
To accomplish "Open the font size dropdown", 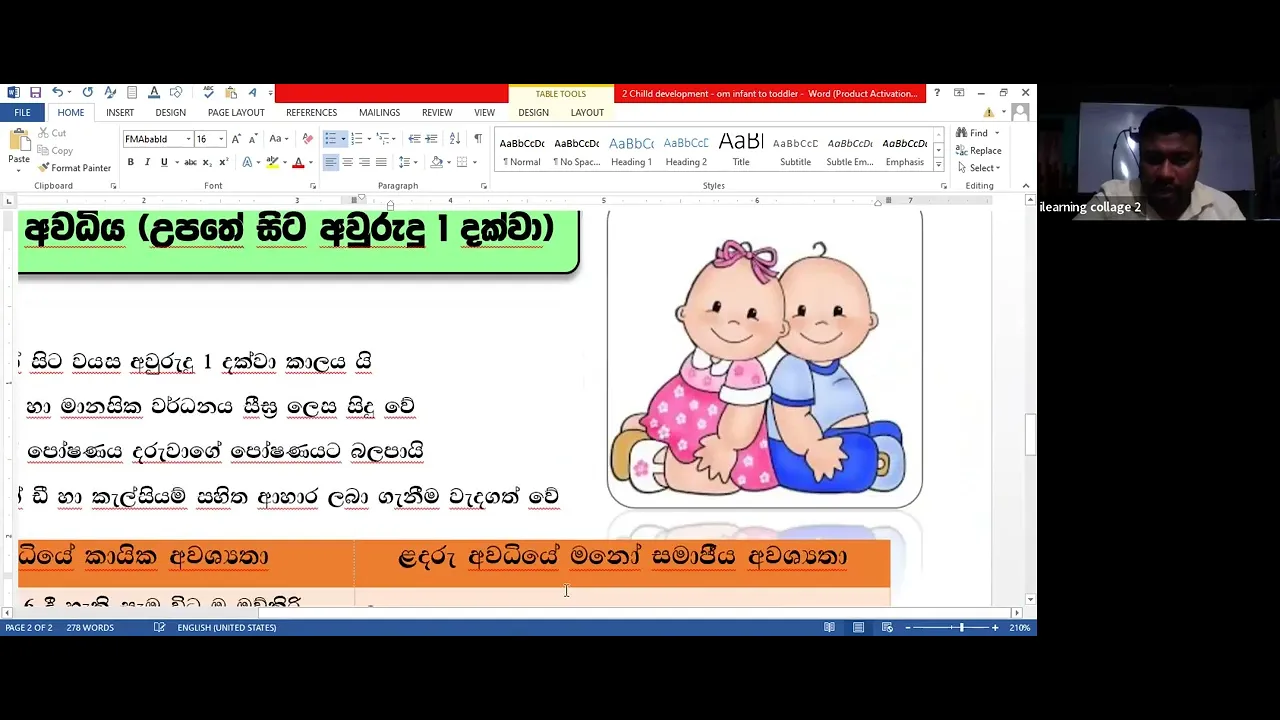I will [x=220, y=139].
